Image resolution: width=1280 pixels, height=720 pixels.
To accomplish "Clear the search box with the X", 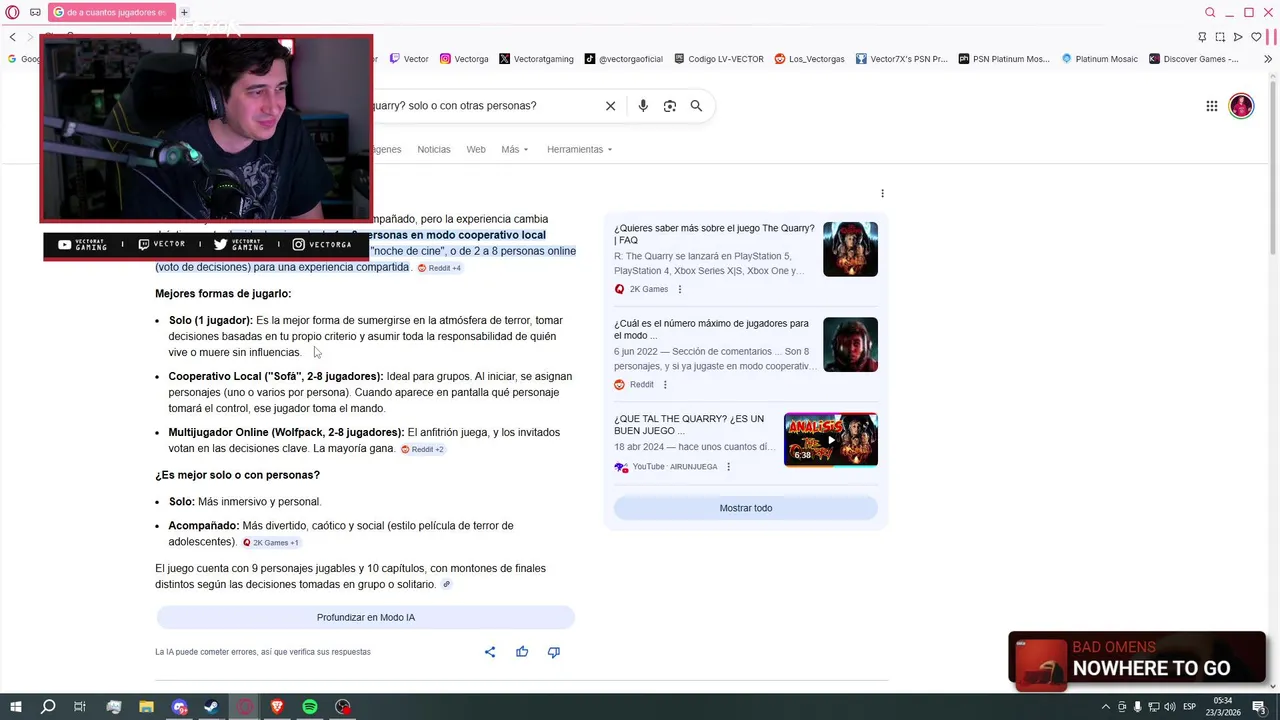I will tap(610, 106).
